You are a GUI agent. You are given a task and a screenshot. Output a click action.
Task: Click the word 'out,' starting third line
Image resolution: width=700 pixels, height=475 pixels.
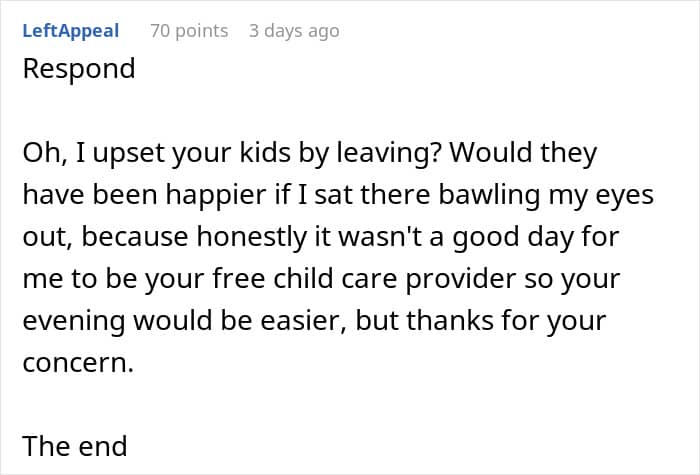tap(48, 237)
